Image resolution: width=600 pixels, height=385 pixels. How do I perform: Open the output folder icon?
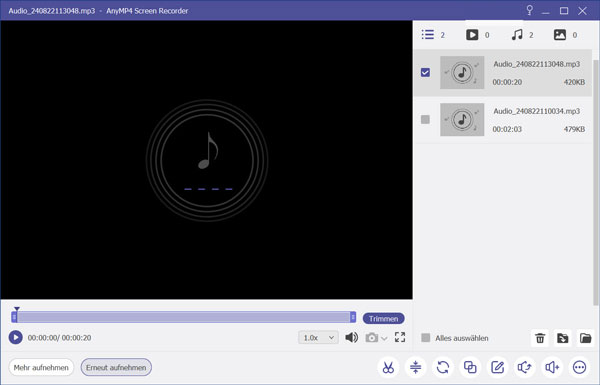pos(585,338)
